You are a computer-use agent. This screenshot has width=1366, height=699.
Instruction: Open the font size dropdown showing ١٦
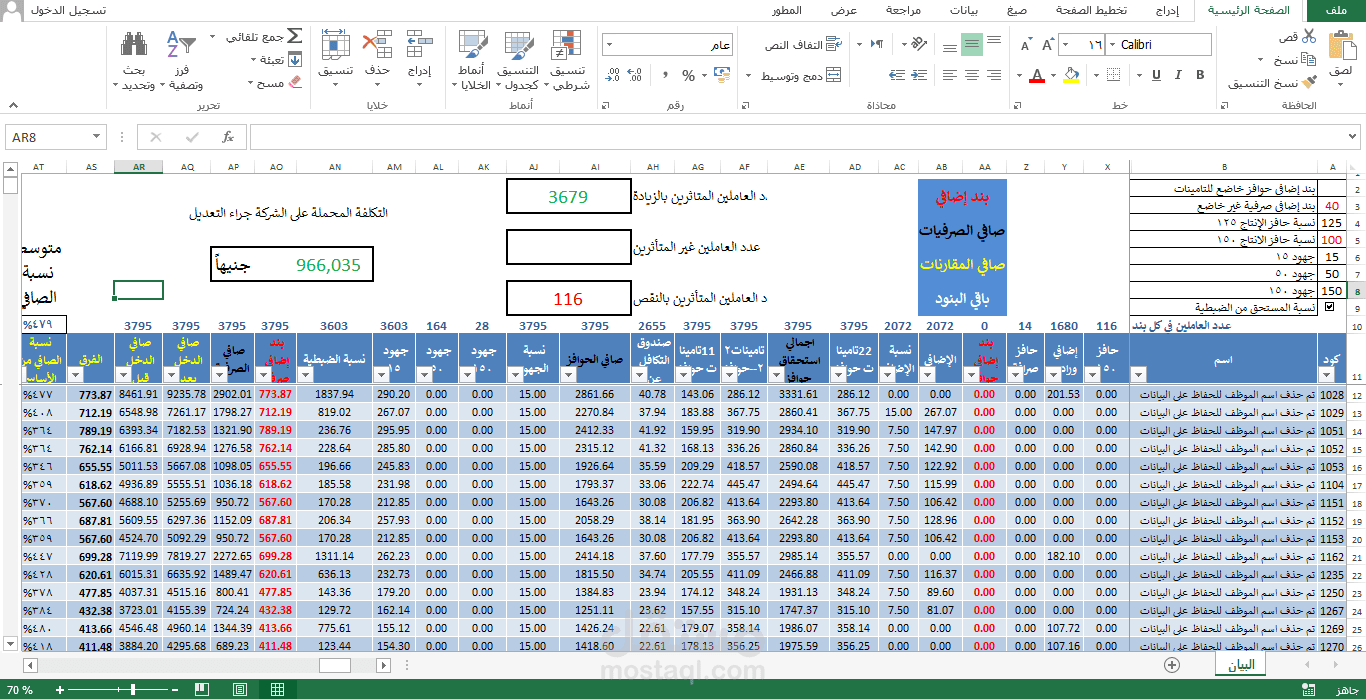(1066, 45)
